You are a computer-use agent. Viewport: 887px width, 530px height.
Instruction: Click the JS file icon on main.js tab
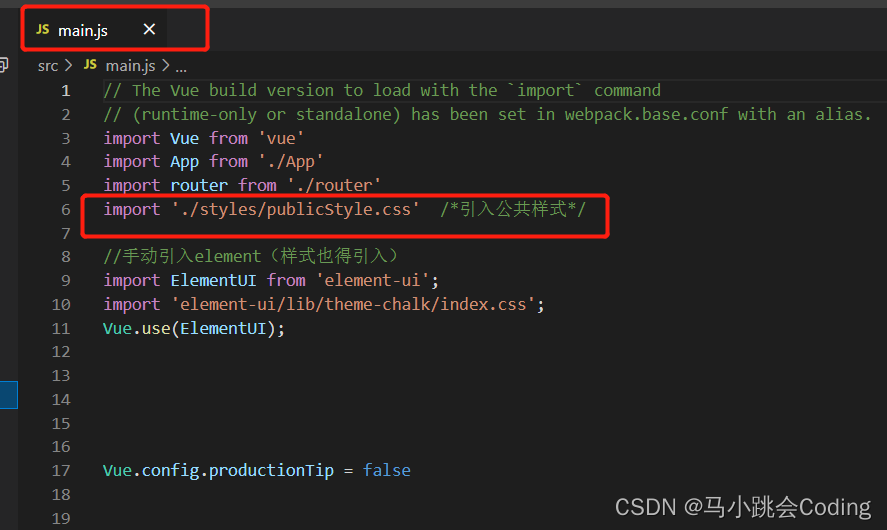click(43, 29)
